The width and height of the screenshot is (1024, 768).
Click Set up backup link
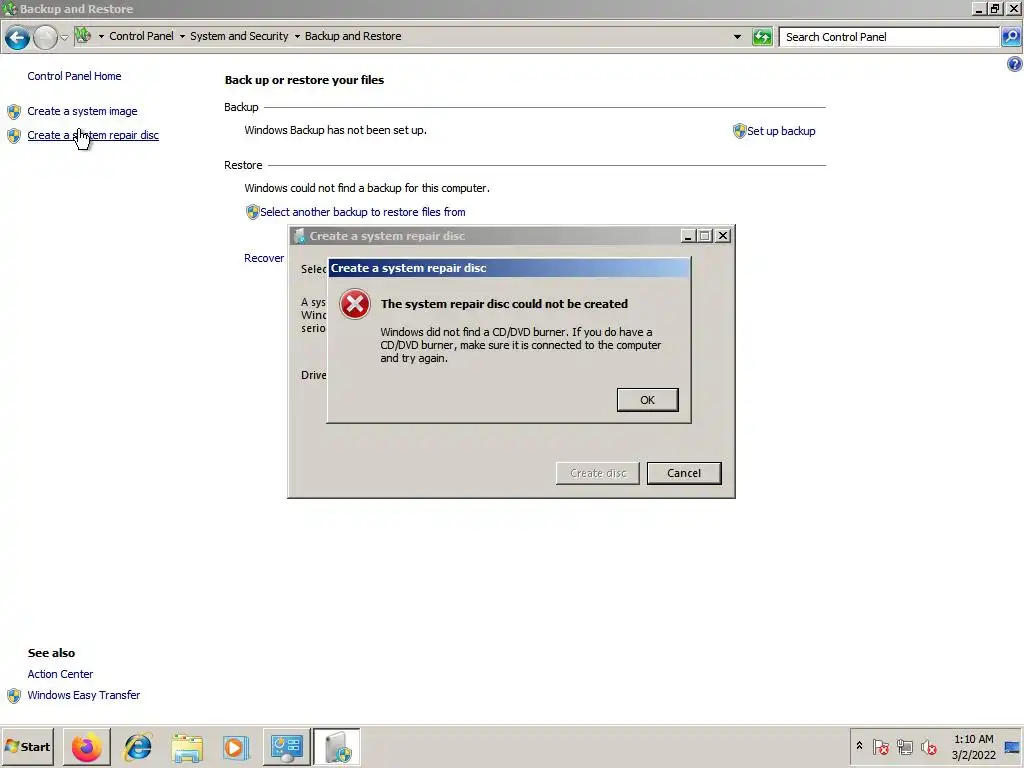point(781,131)
